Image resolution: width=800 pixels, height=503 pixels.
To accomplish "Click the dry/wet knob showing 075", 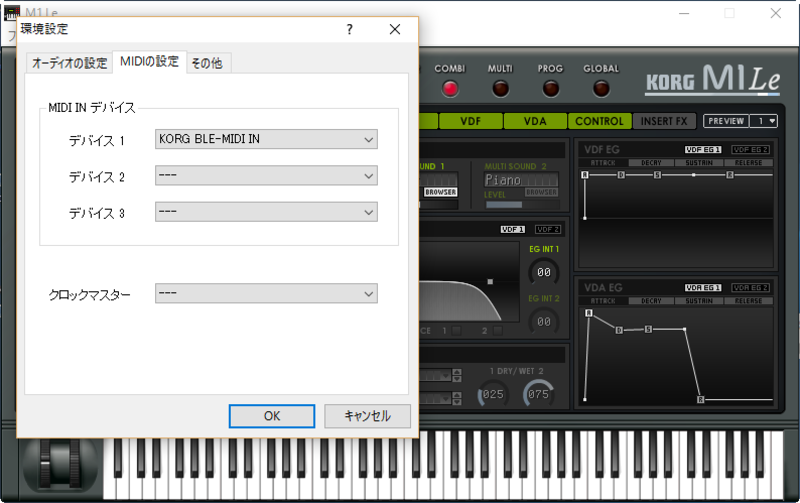I will (538, 394).
